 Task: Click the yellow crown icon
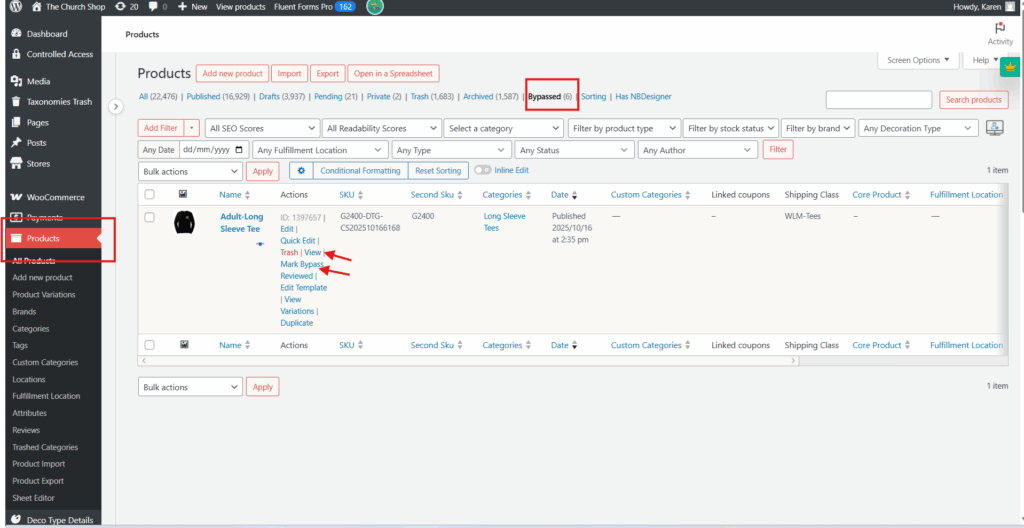pyautogui.click(x=1010, y=68)
